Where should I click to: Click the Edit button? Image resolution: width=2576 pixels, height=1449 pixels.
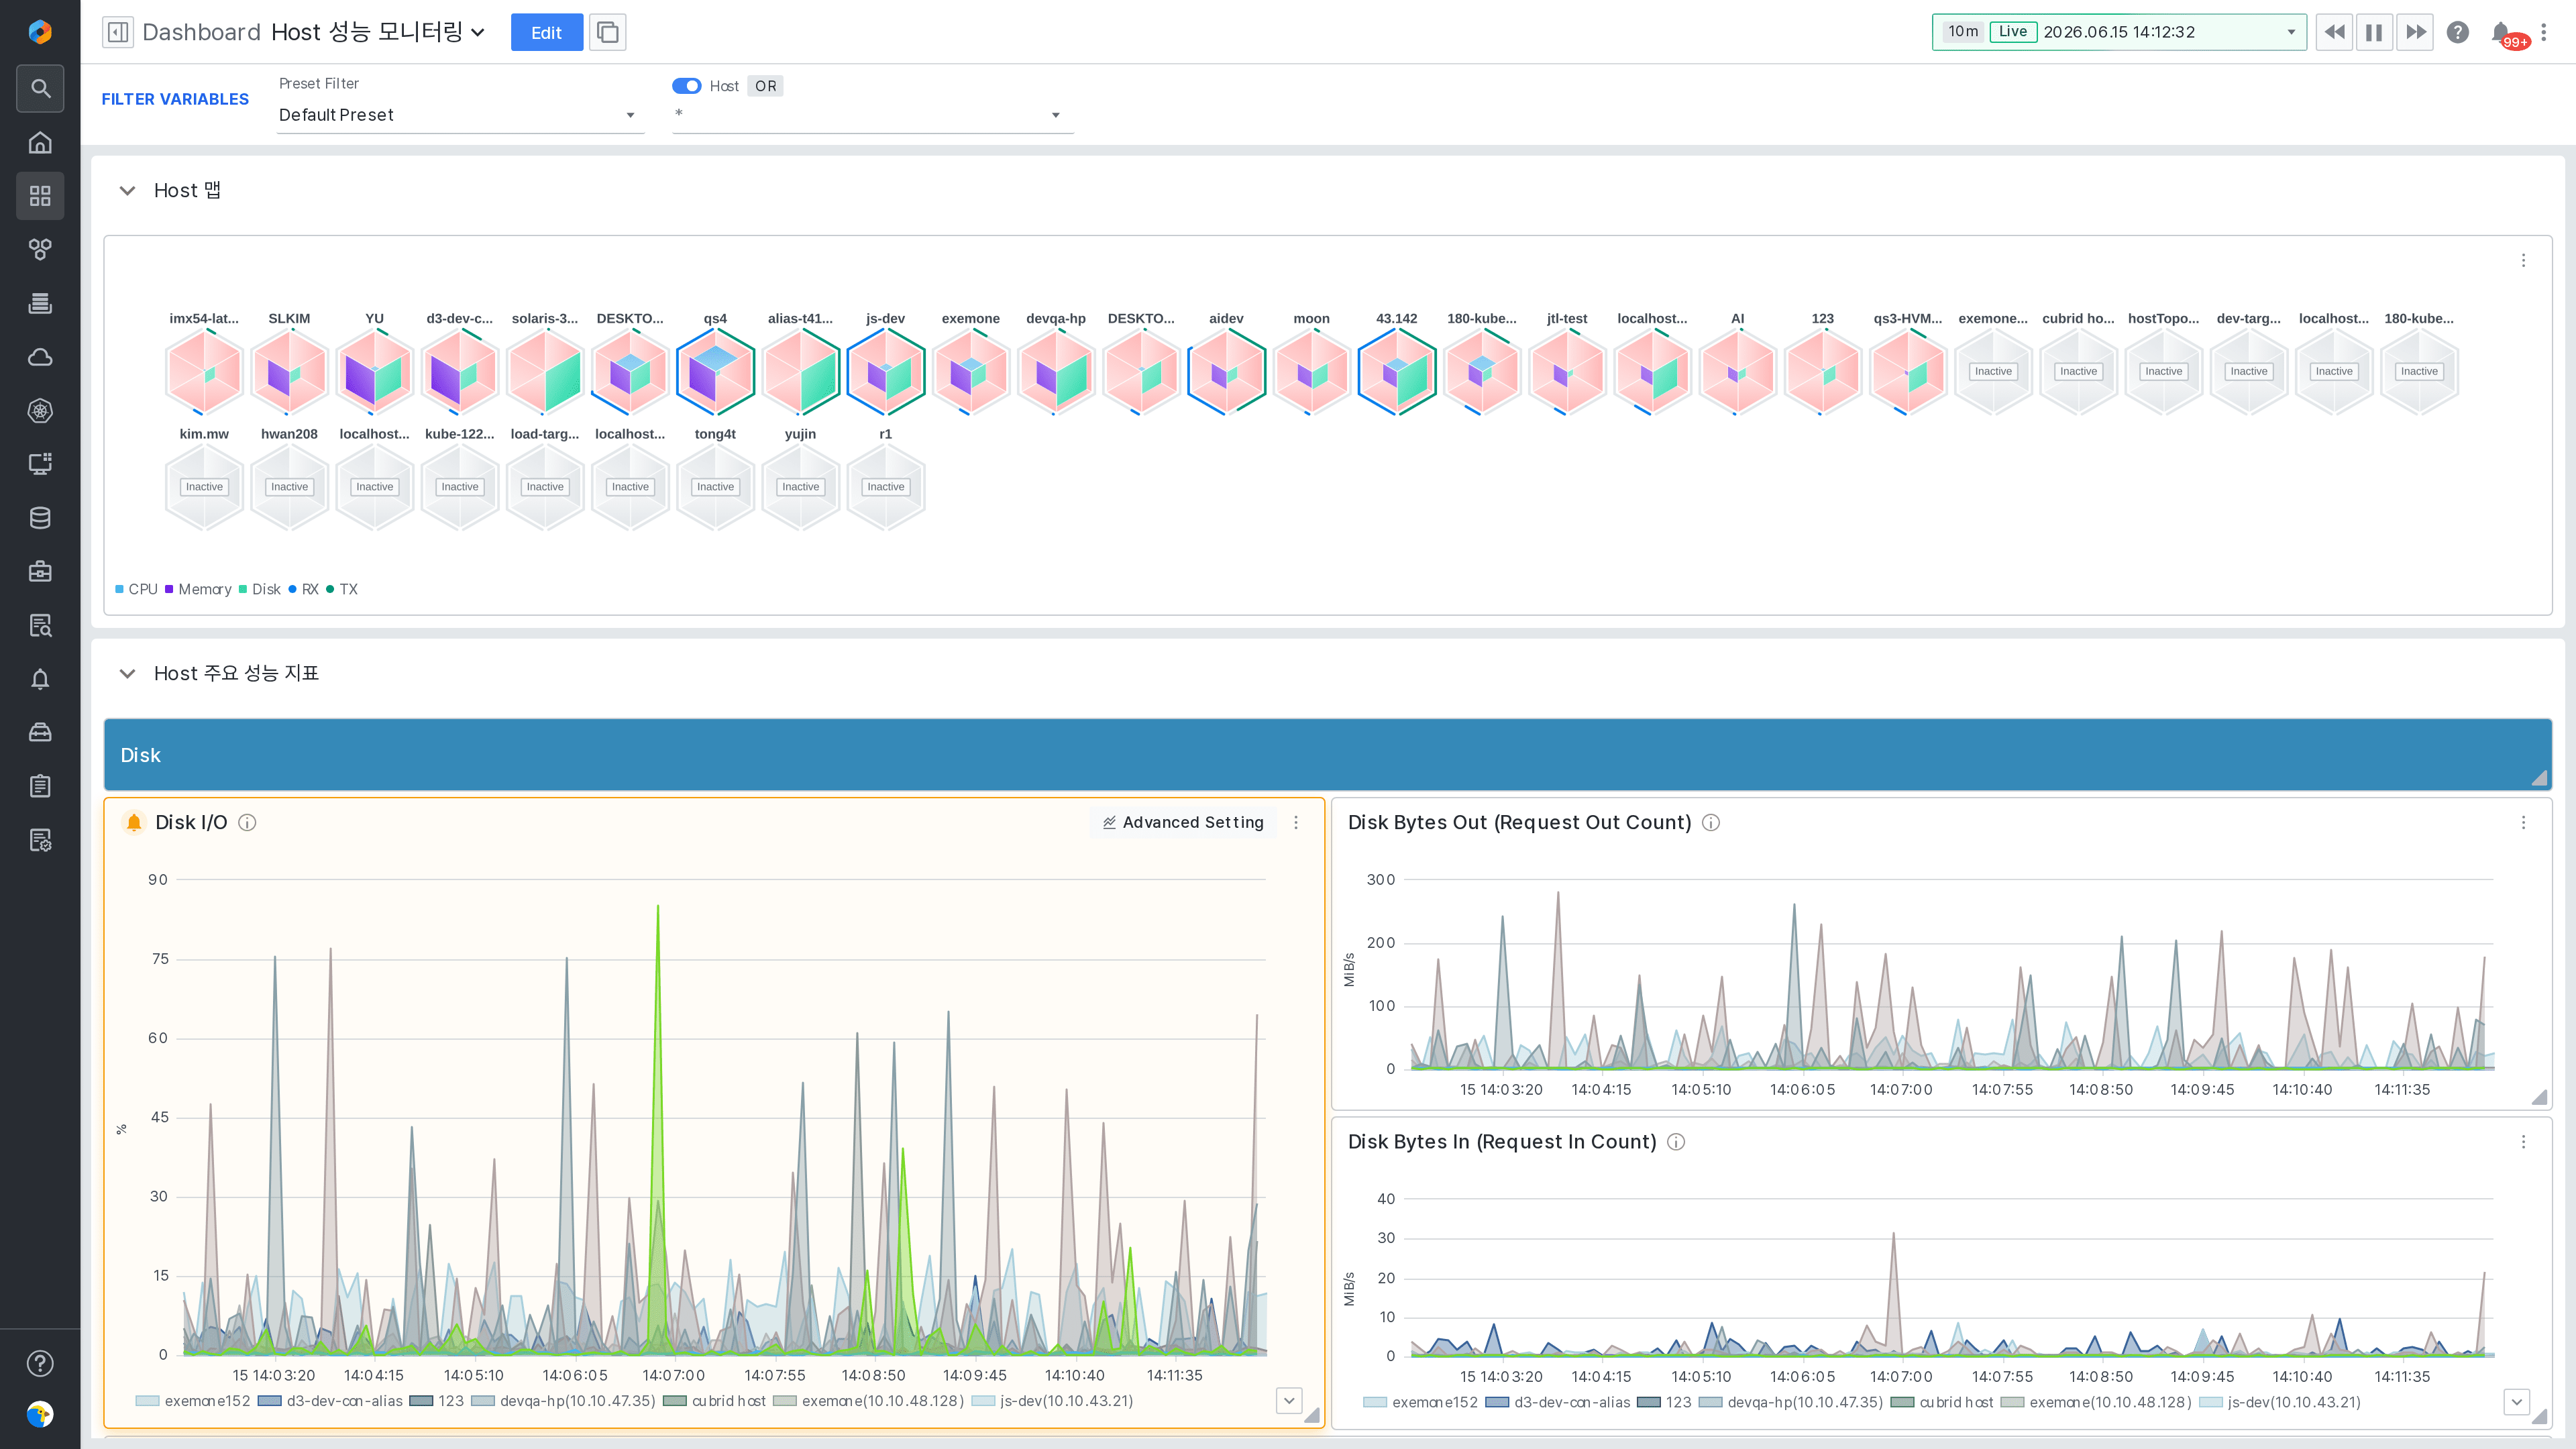(x=546, y=32)
